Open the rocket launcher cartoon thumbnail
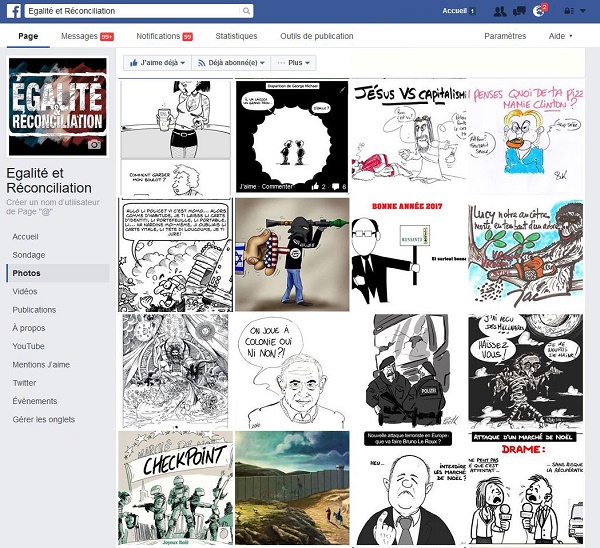This screenshot has width=600, height=548. (x=292, y=255)
